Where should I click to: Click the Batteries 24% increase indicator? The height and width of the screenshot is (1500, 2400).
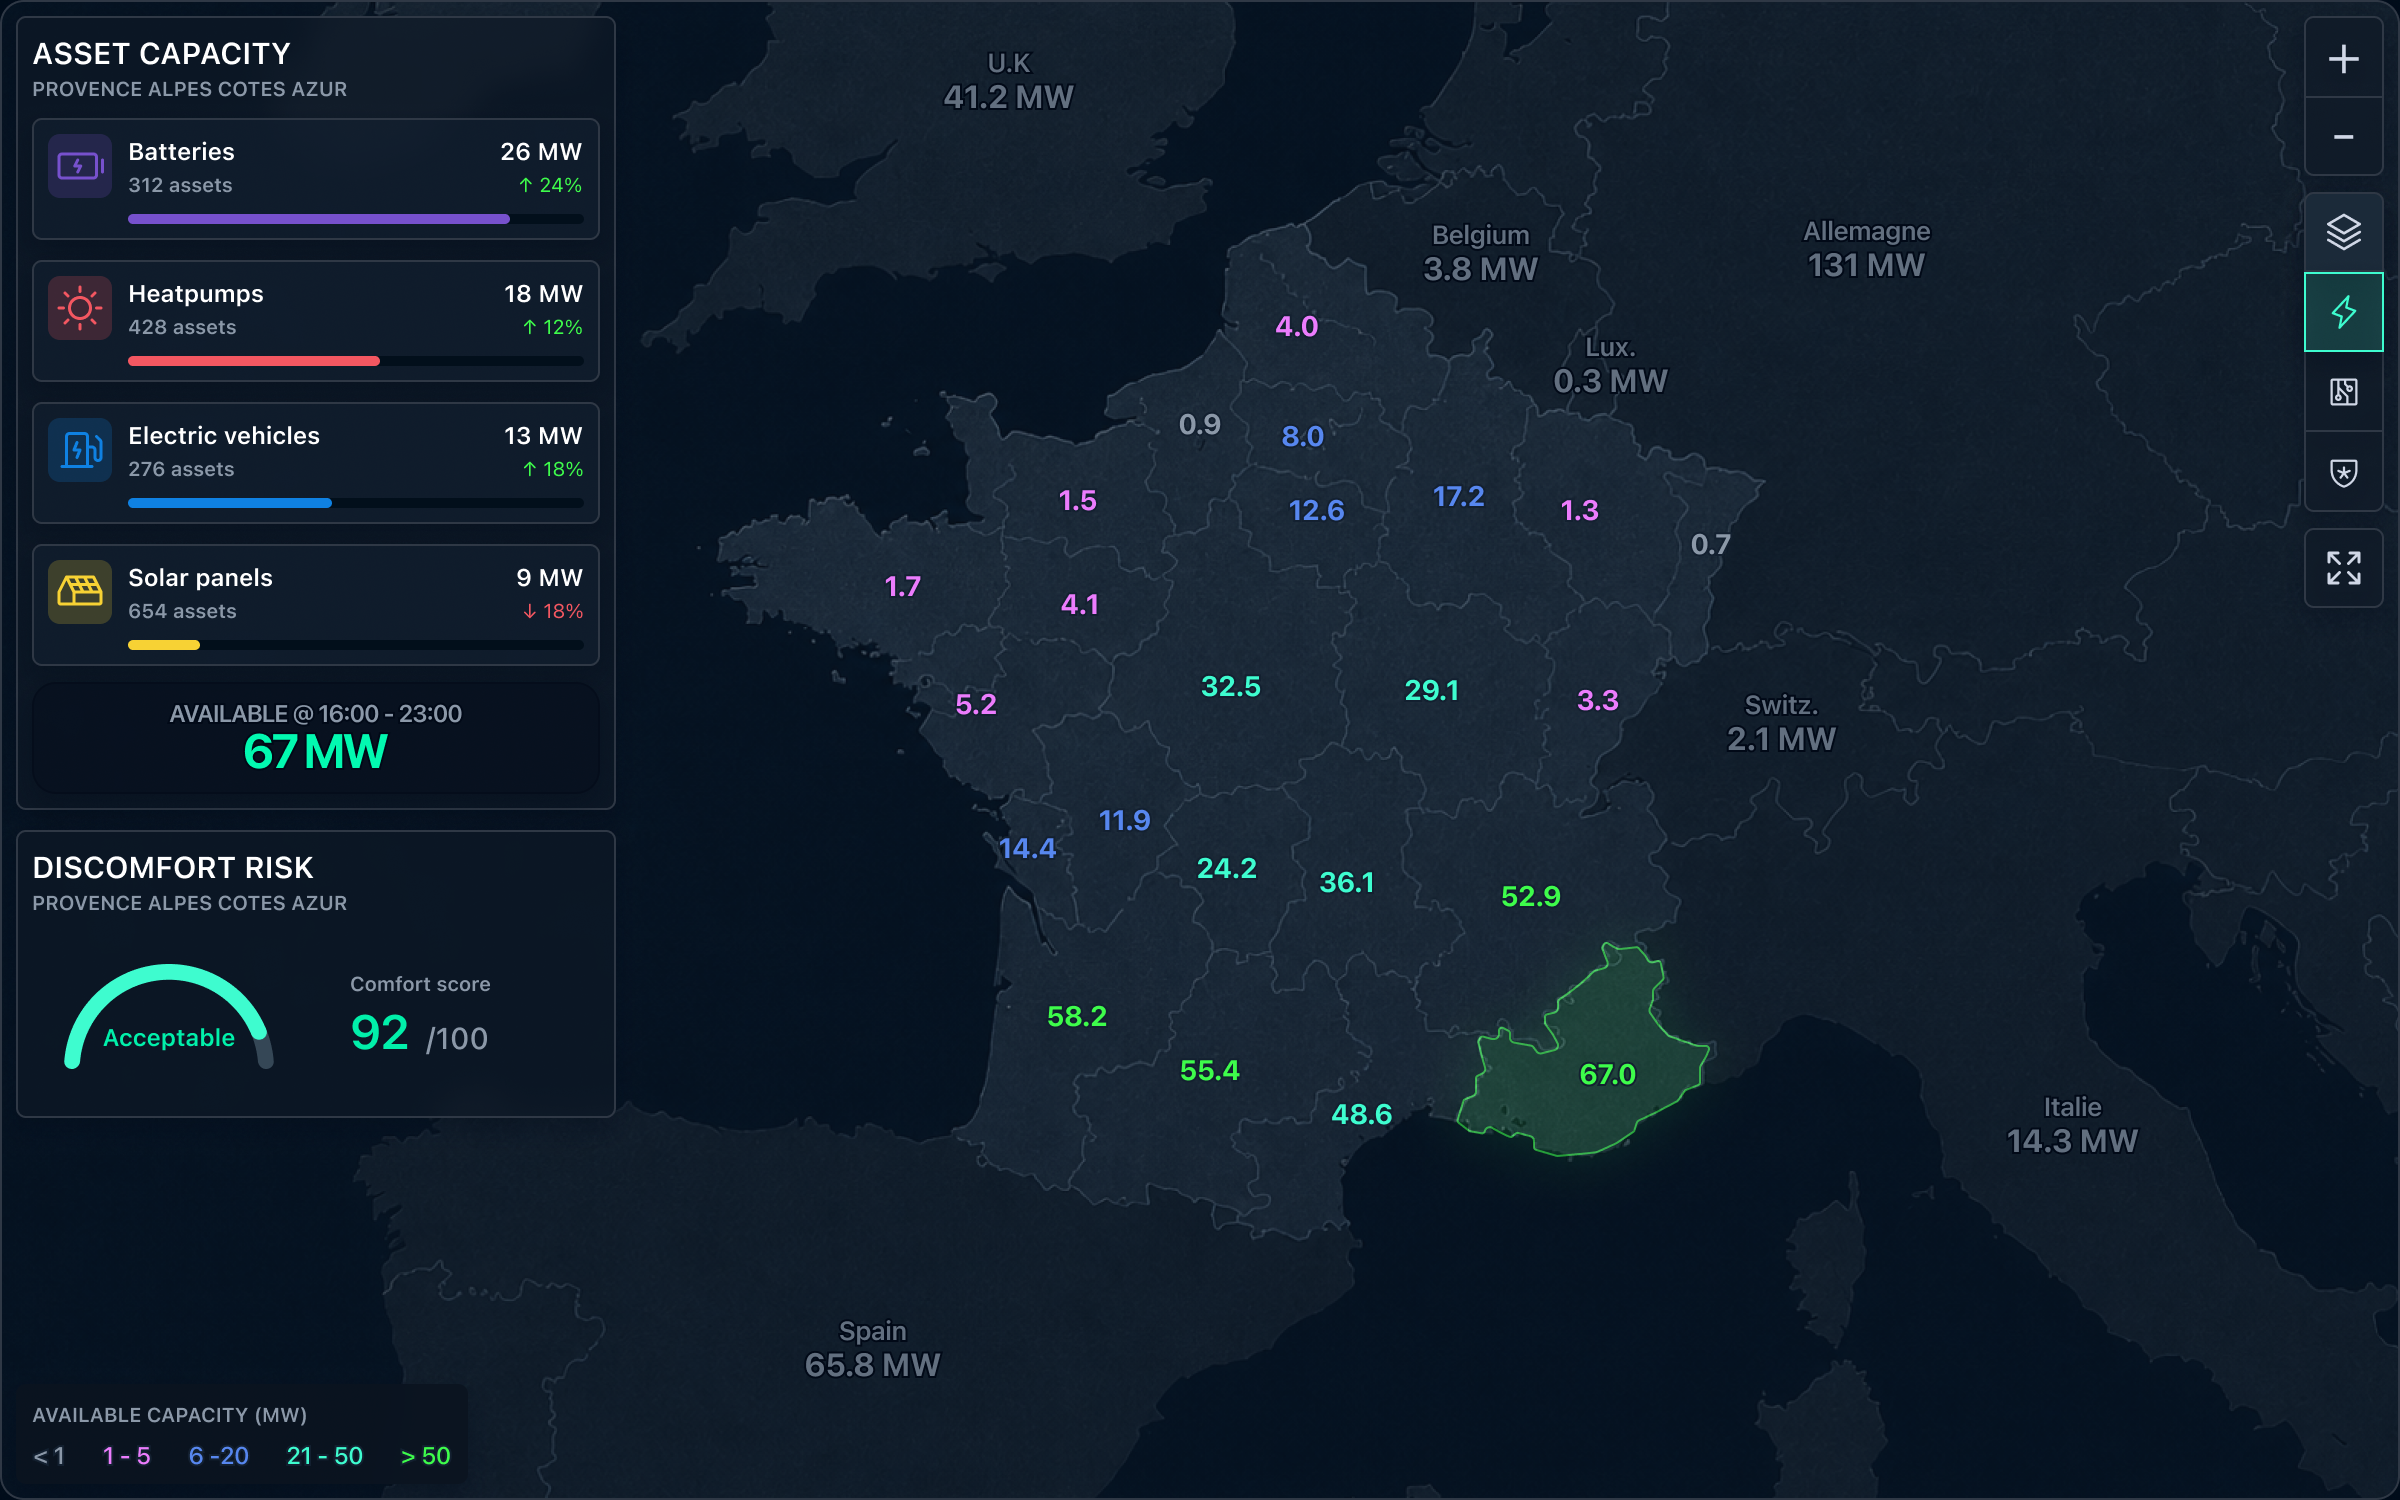tap(550, 185)
